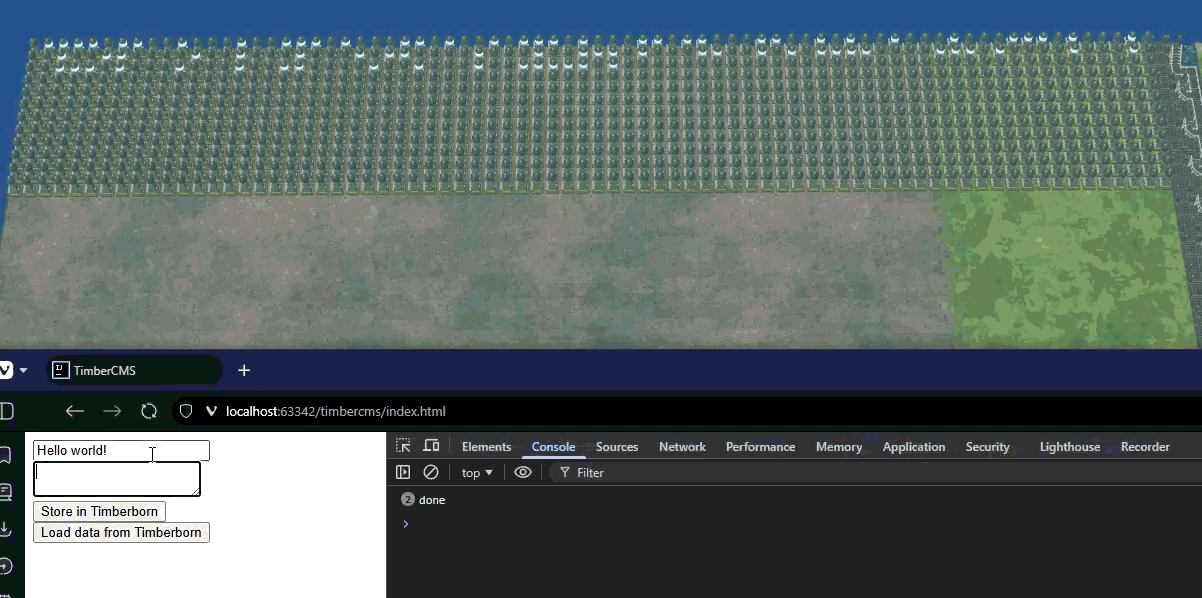Show the console sidebar panel icon

click(403, 472)
